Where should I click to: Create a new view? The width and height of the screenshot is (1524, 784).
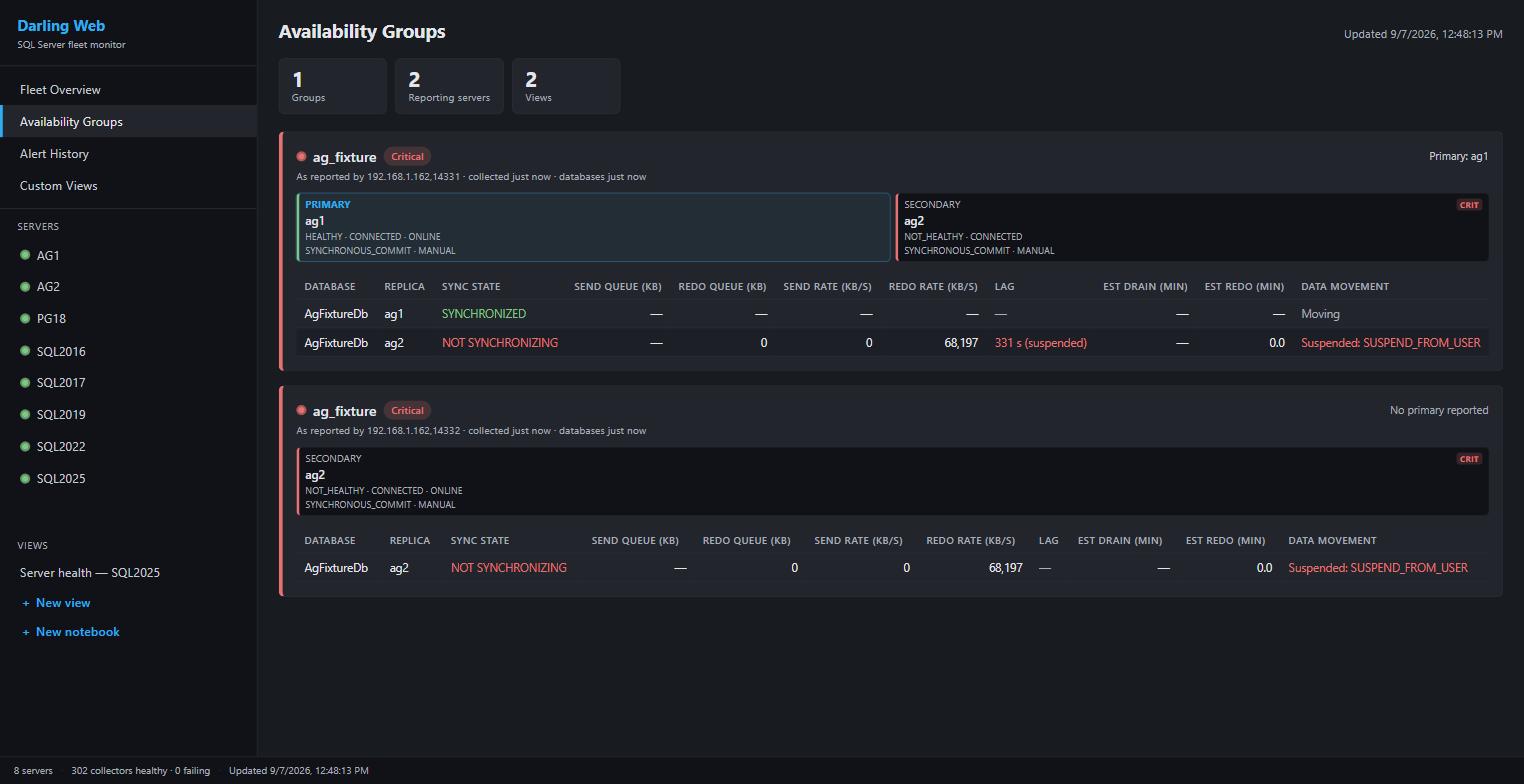coord(56,603)
